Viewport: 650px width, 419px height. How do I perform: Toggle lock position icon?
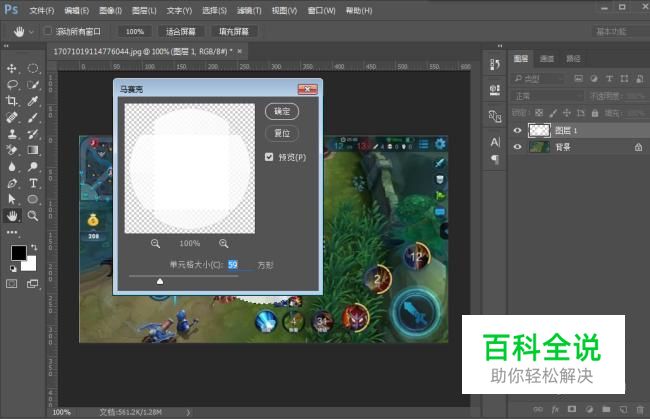[567, 113]
